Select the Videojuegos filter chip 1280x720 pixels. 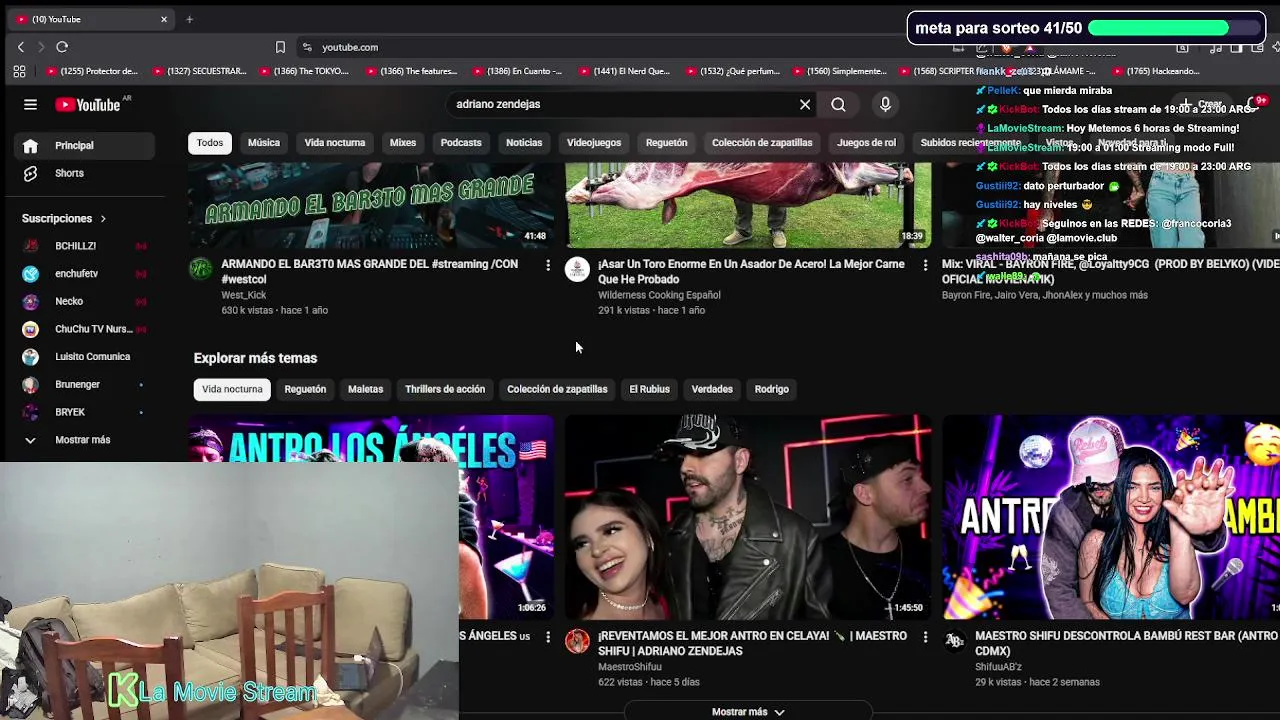click(594, 143)
